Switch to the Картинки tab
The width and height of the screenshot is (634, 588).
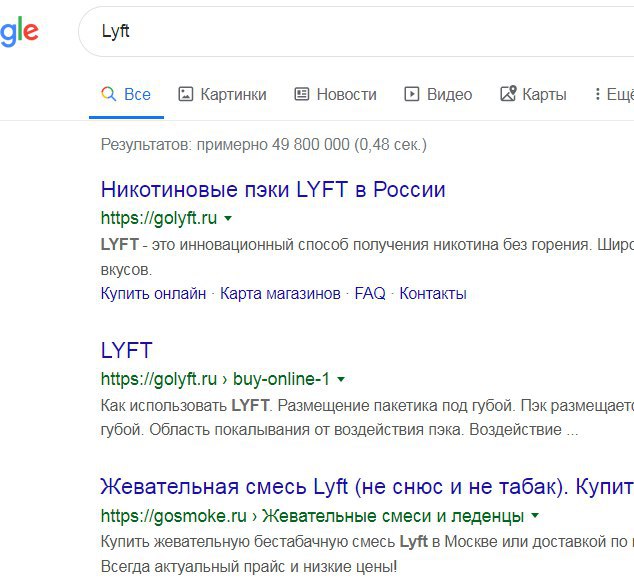(x=222, y=95)
